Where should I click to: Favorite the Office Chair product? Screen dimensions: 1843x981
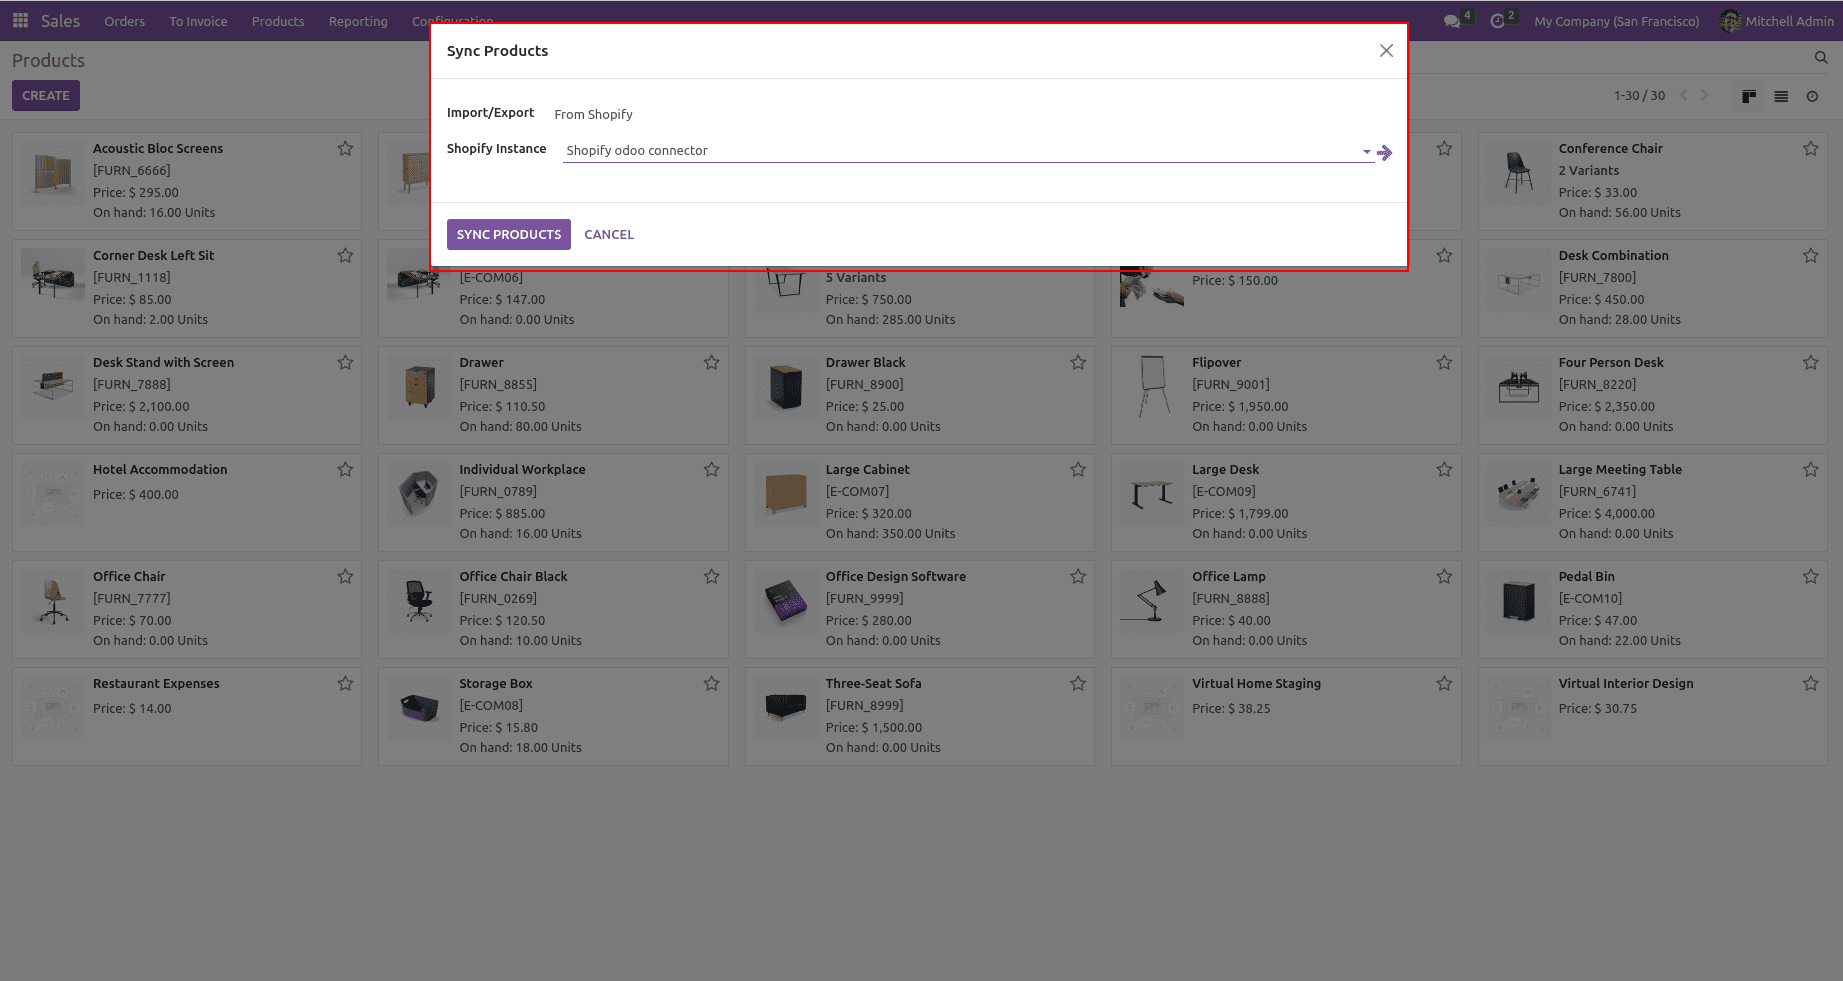[345, 576]
